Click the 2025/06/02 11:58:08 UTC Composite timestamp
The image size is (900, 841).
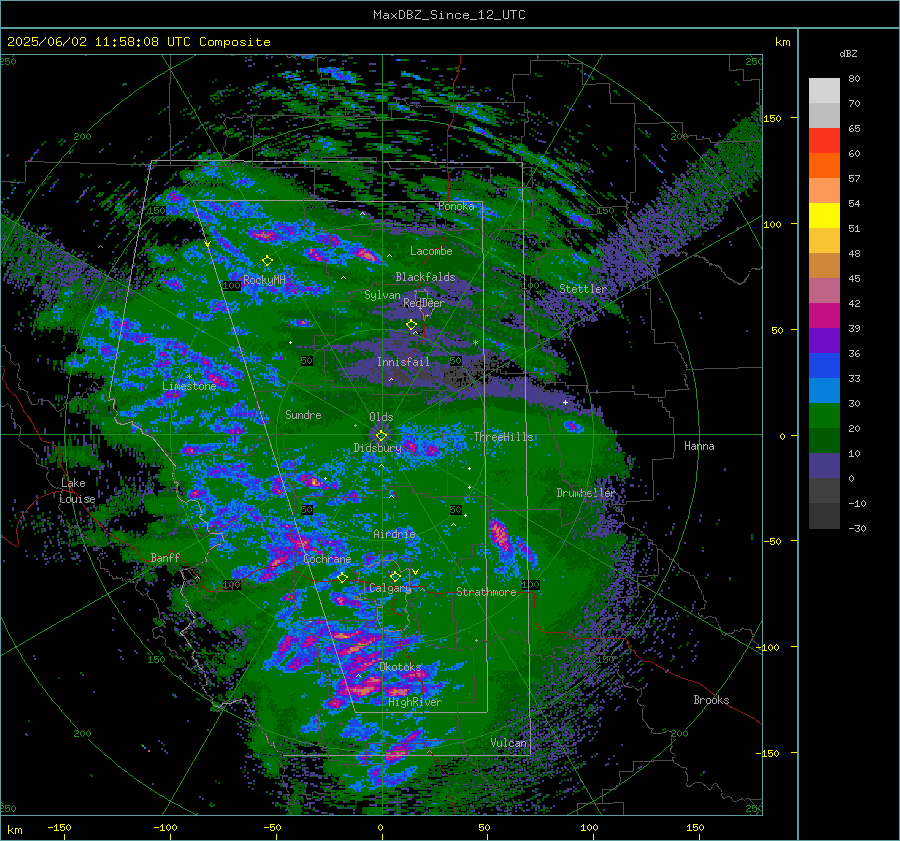coord(138,42)
